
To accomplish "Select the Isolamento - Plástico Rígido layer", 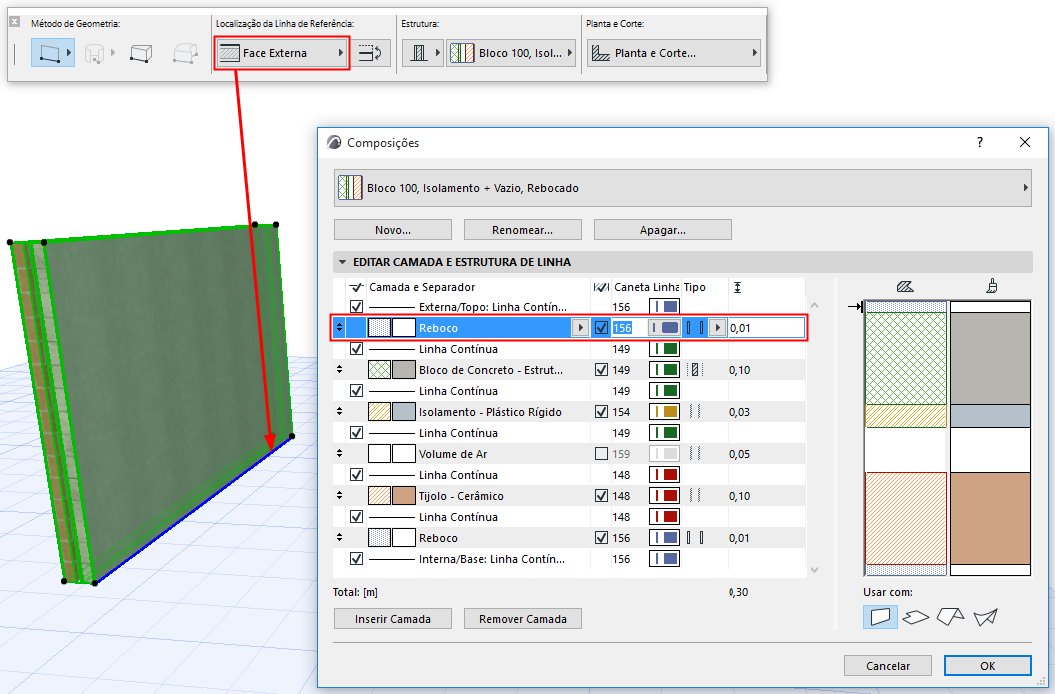I will click(490, 412).
